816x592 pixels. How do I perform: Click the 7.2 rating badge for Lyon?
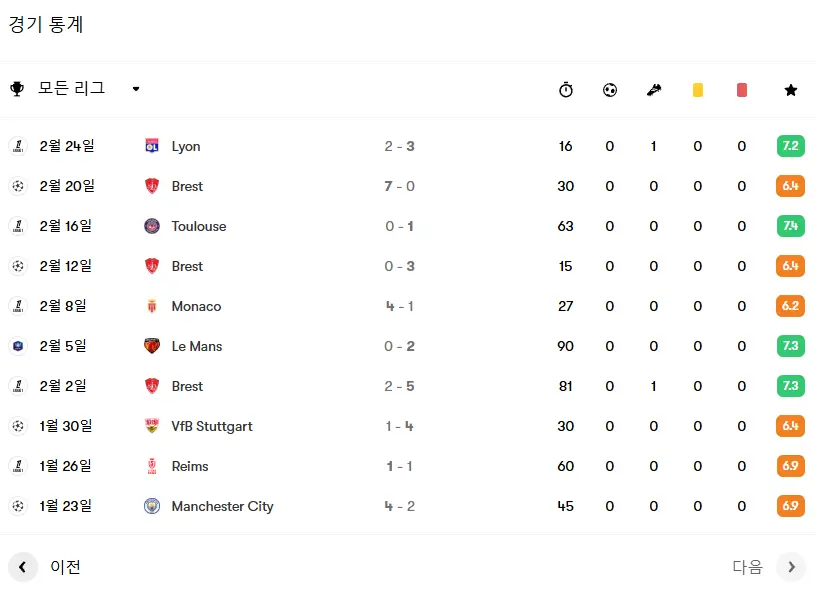point(790,146)
